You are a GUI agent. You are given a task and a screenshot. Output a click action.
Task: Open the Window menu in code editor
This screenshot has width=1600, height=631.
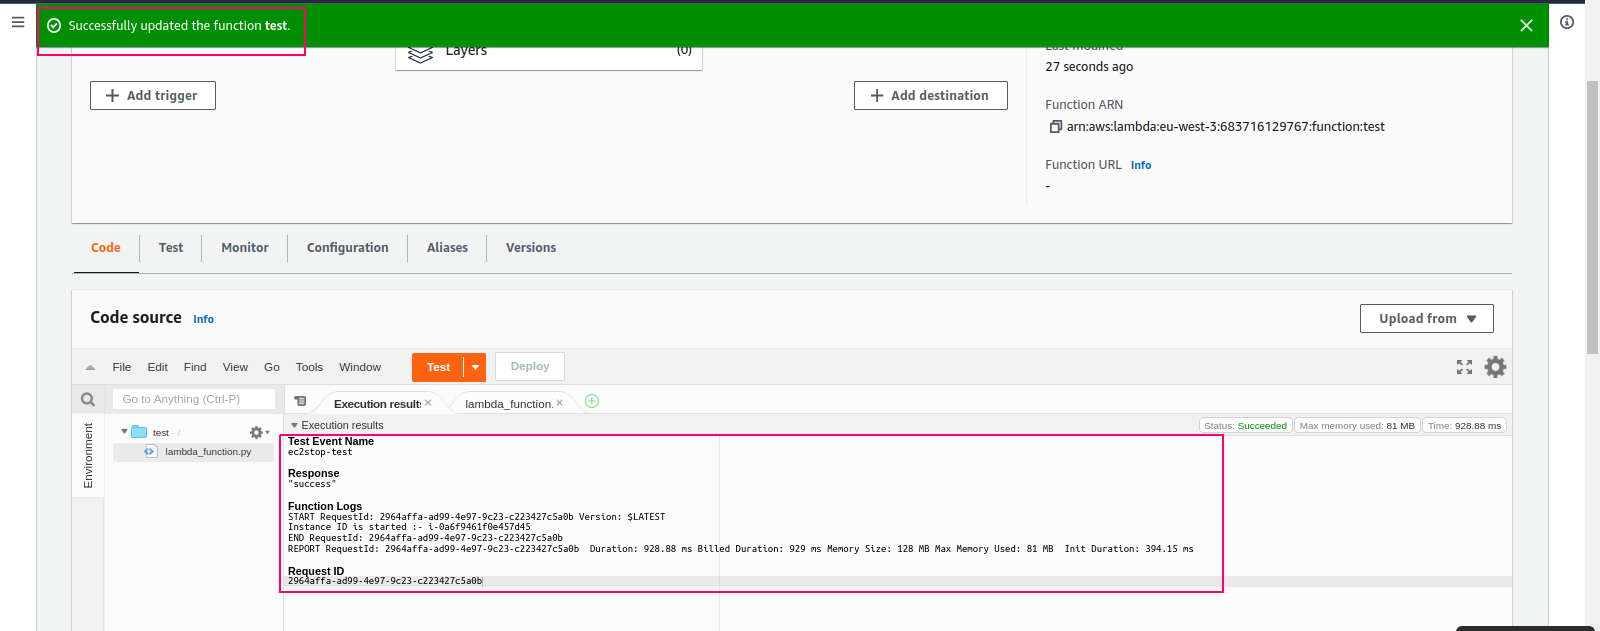tap(360, 368)
